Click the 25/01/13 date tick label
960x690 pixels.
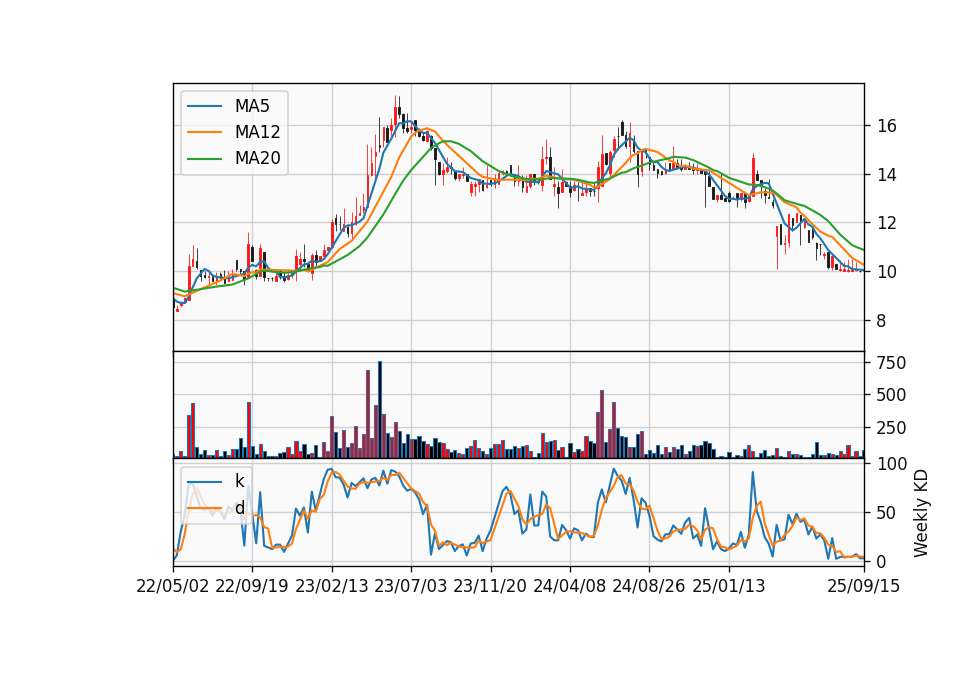729,586
